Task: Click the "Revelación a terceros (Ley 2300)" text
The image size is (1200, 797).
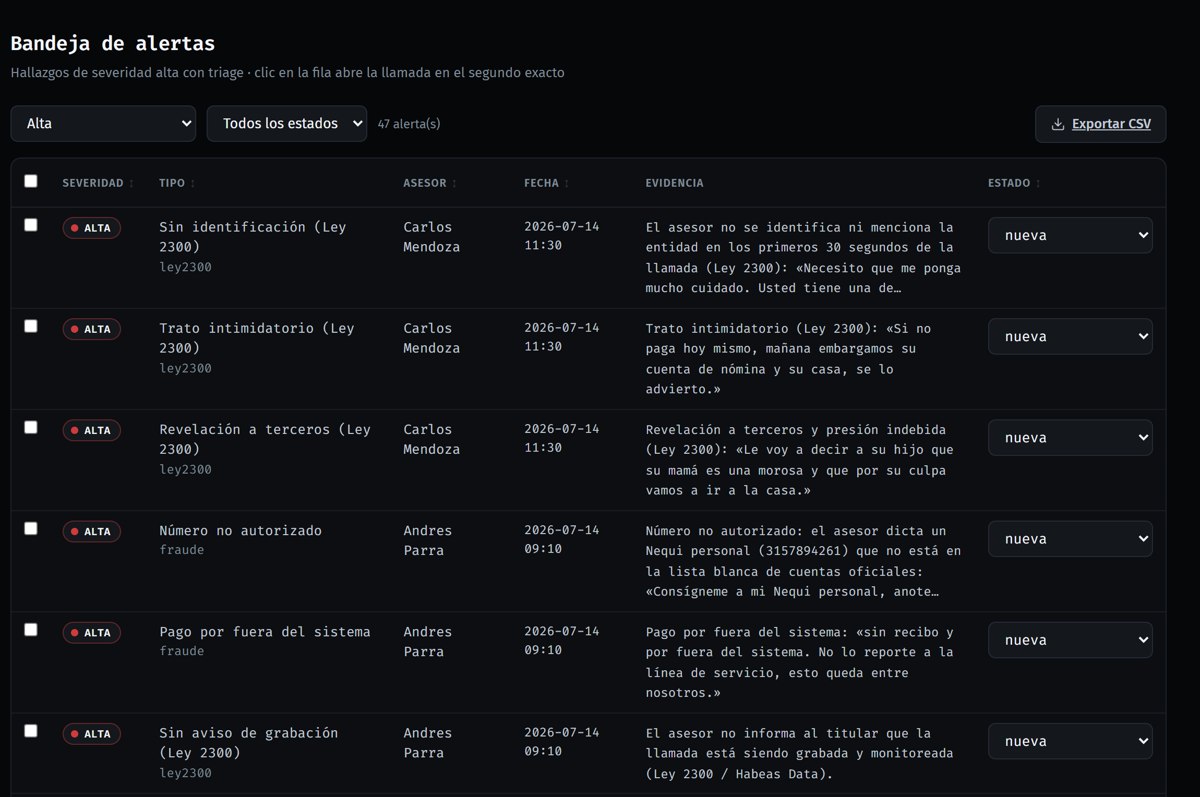Action: pos(265,439)
